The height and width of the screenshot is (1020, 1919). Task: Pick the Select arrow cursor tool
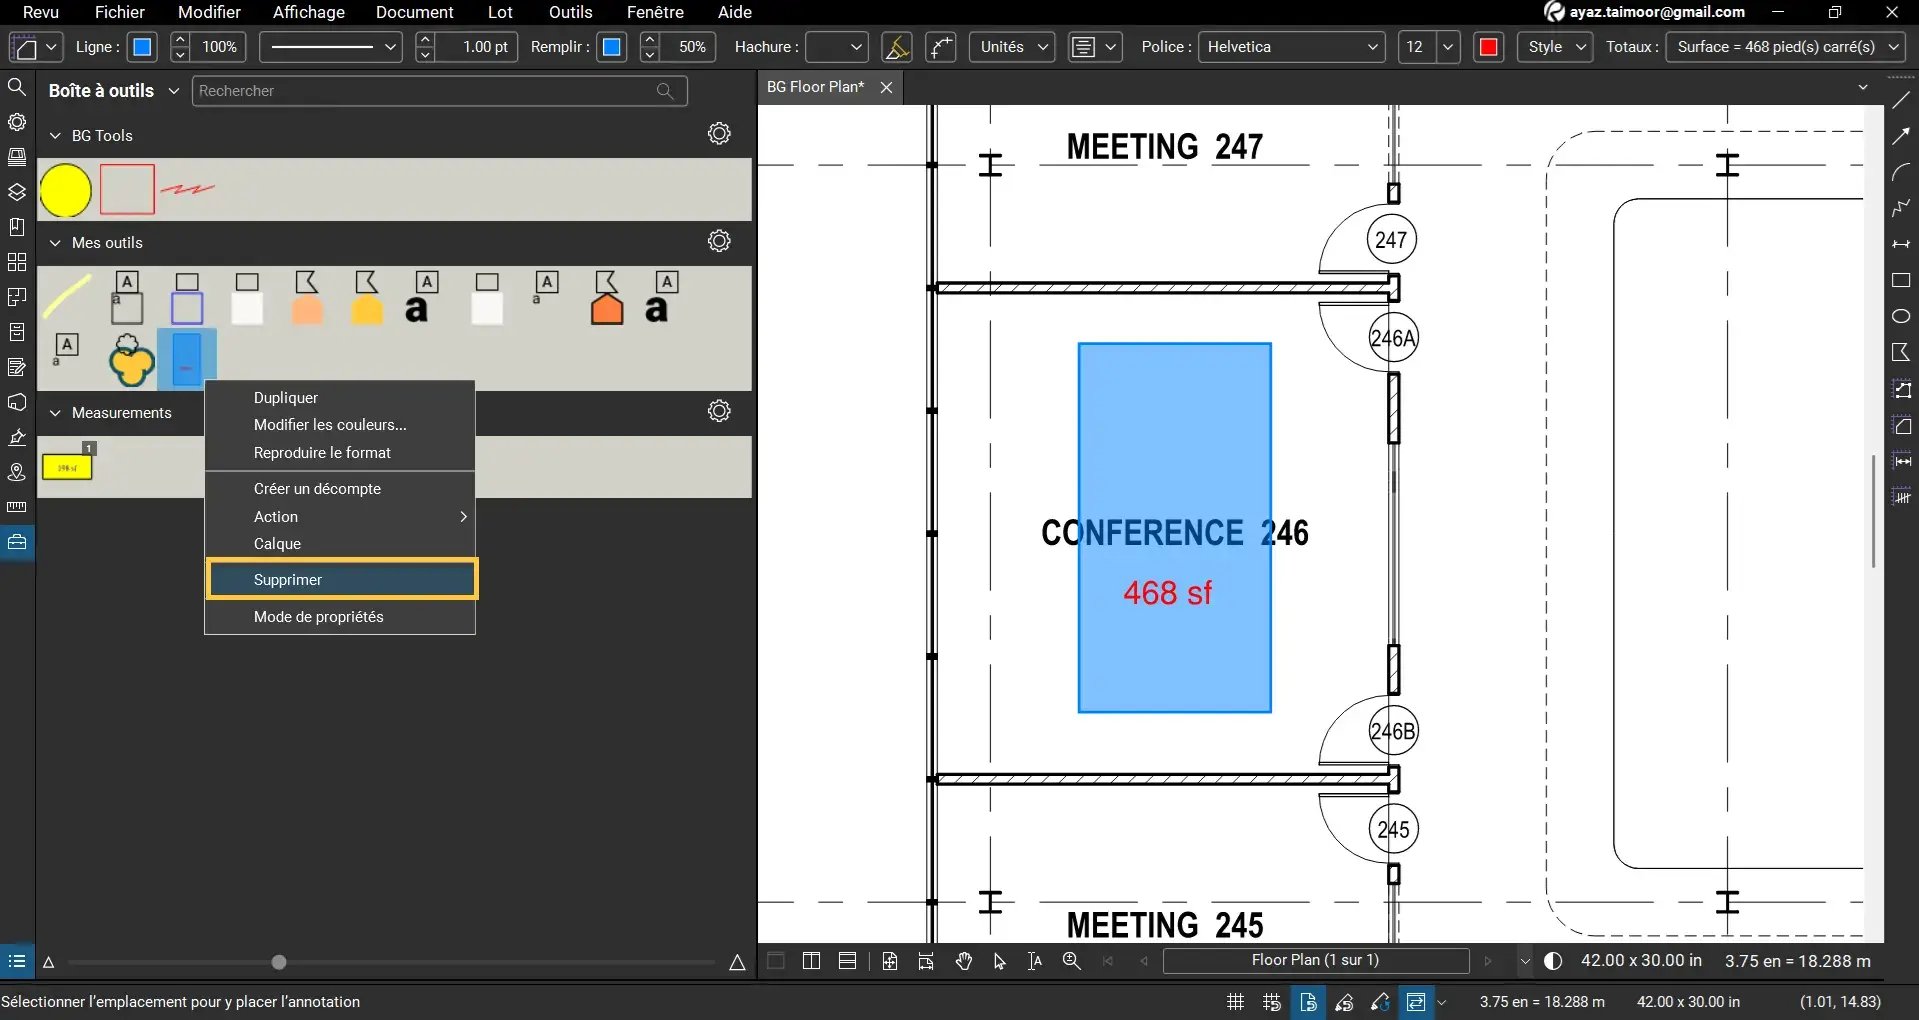999,961
